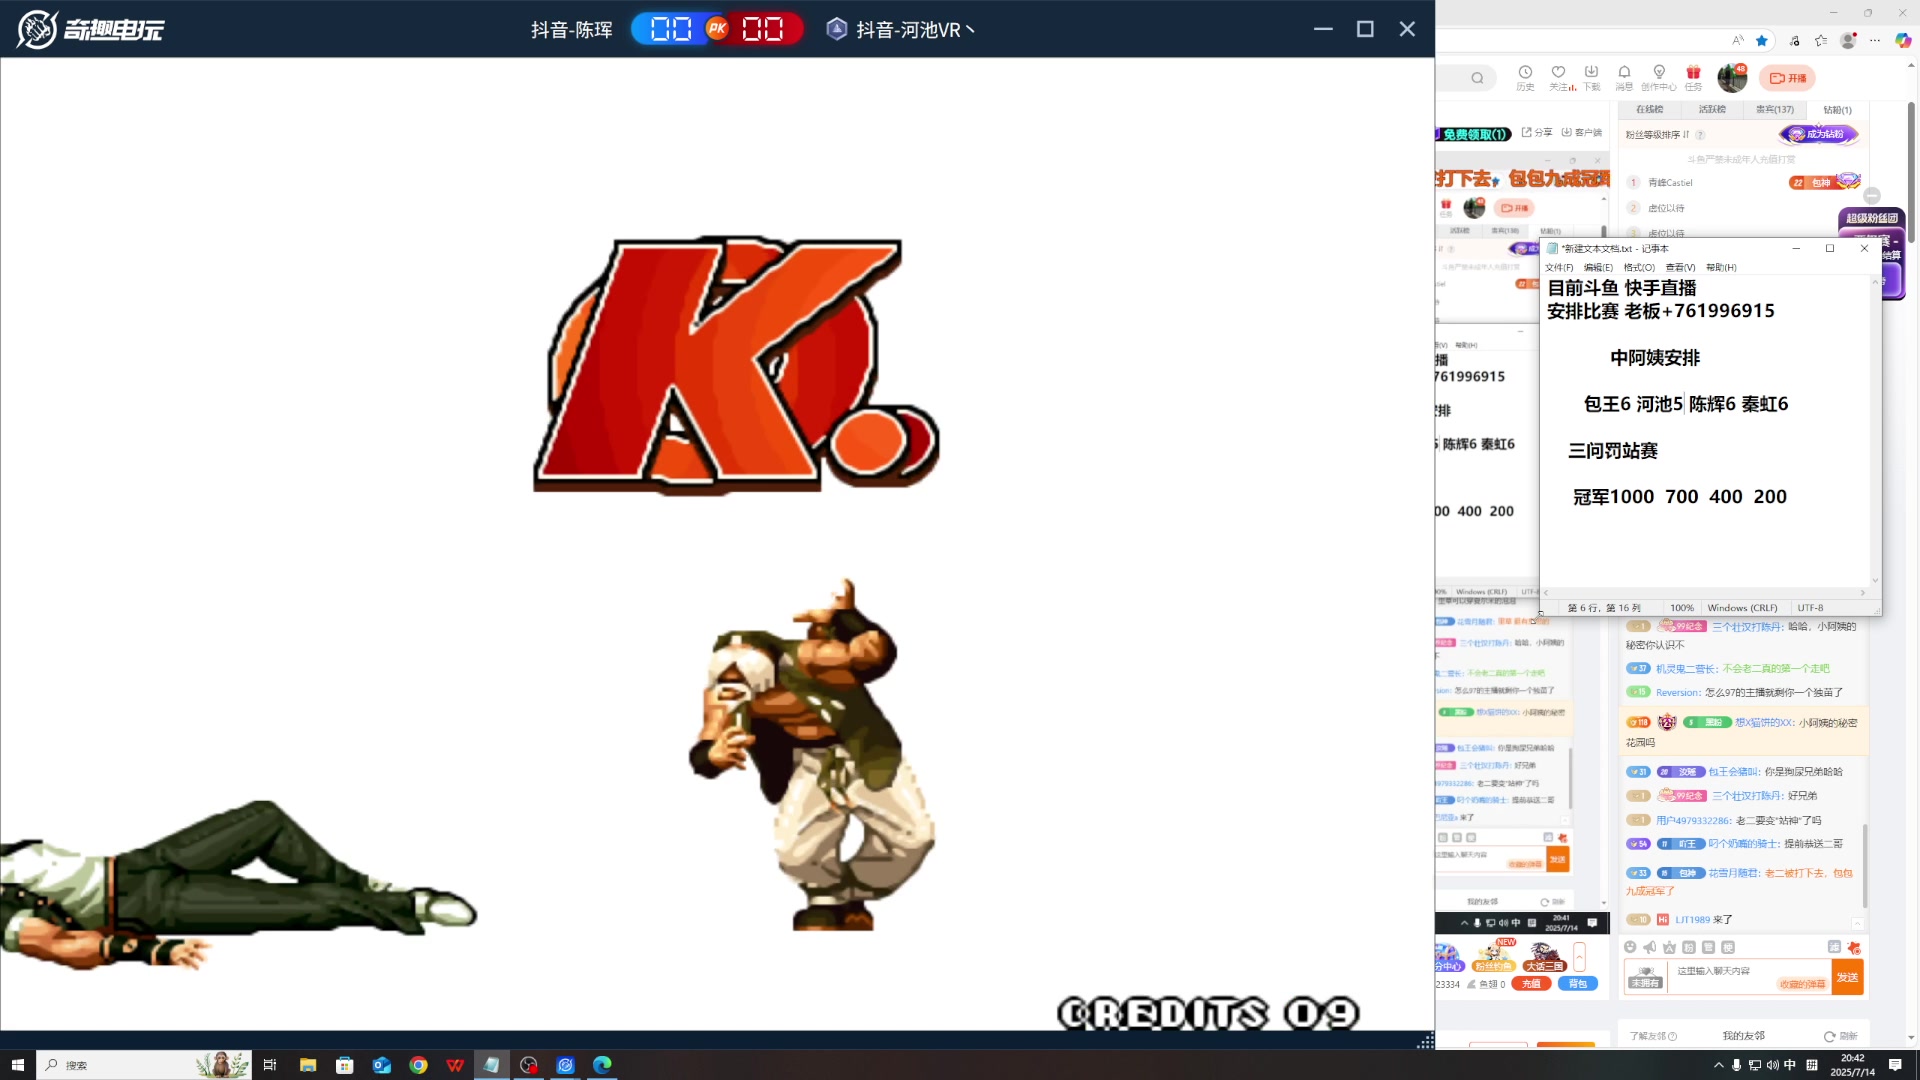Click the Notepad line 冠军1000 700 400 200
Screen dimensions: 1920x1080
coord(1680,496)
